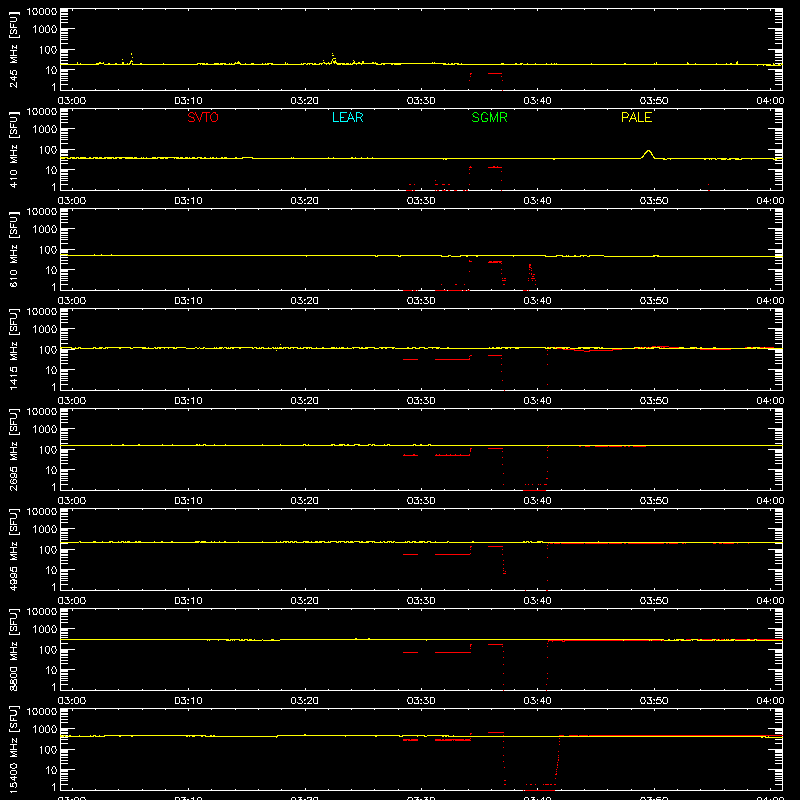Click the 1000 tick label on 15400 MHz axis
The image size is (800, 800).
click(44, 730)
